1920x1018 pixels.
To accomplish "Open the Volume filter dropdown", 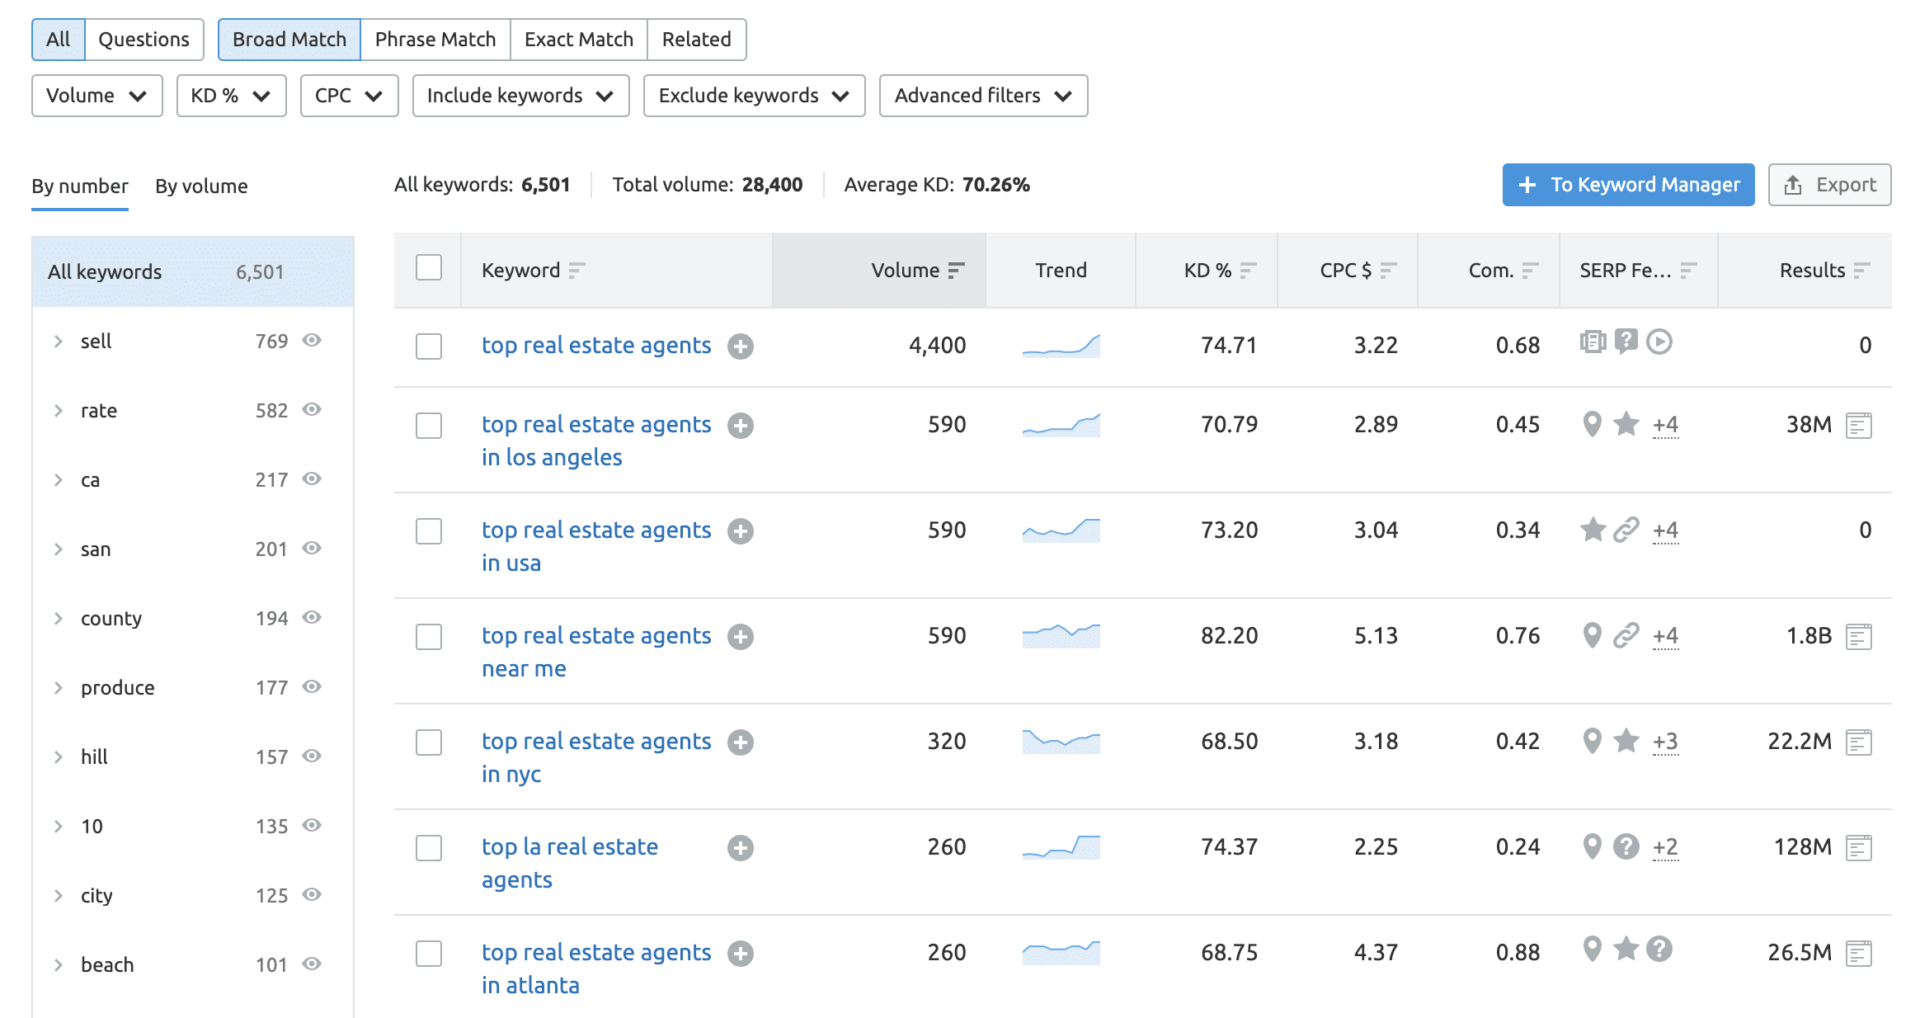I will (x=97, y=96).
